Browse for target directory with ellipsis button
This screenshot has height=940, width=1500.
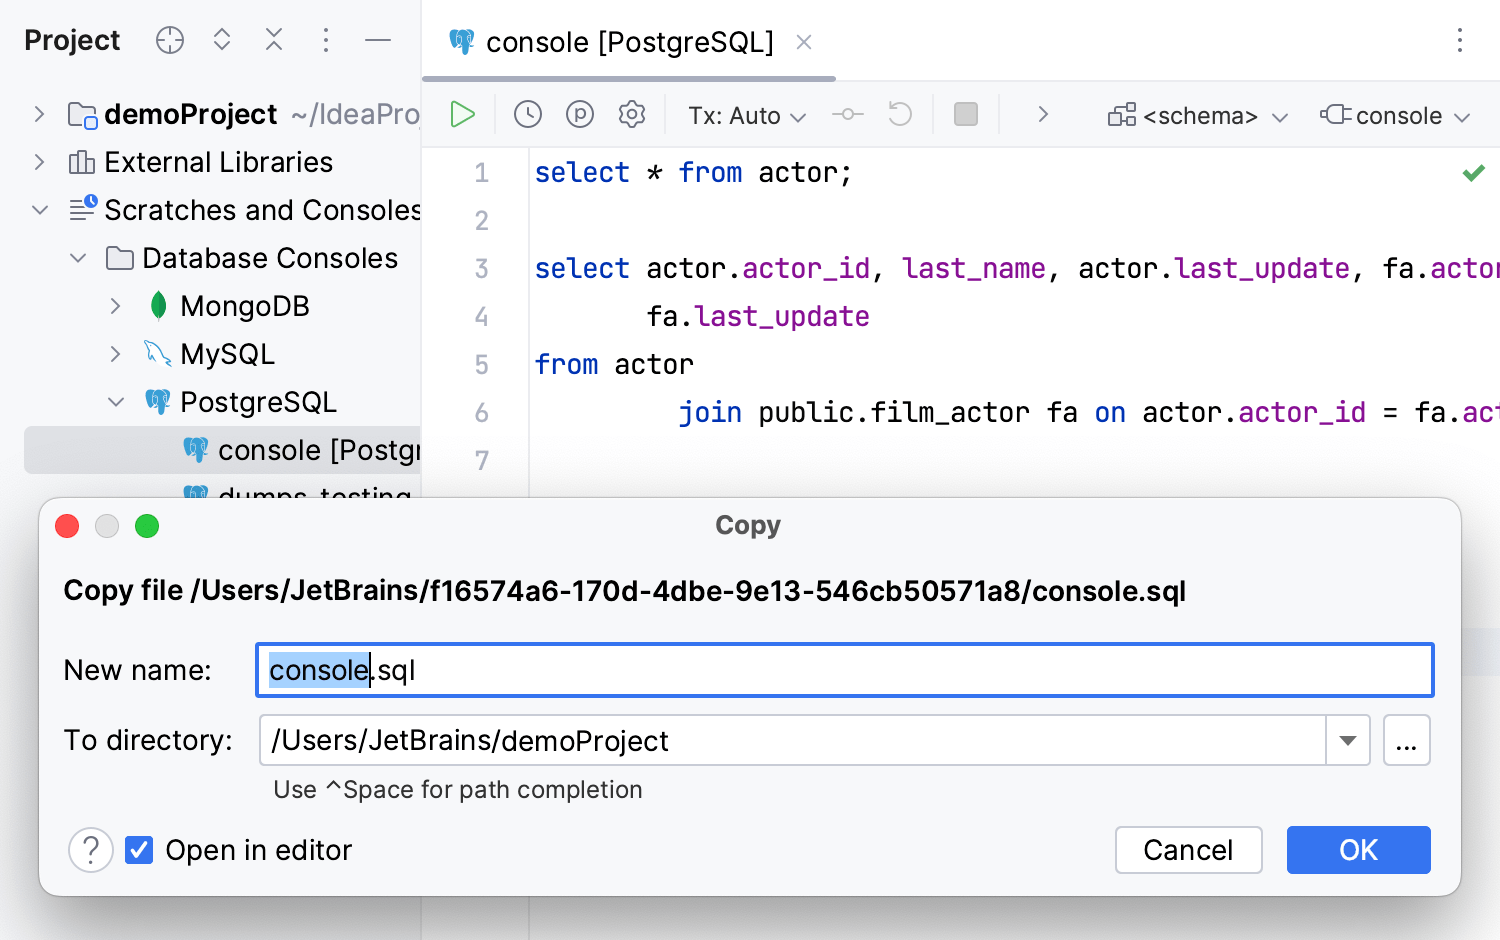click(x=1407, y=741)
